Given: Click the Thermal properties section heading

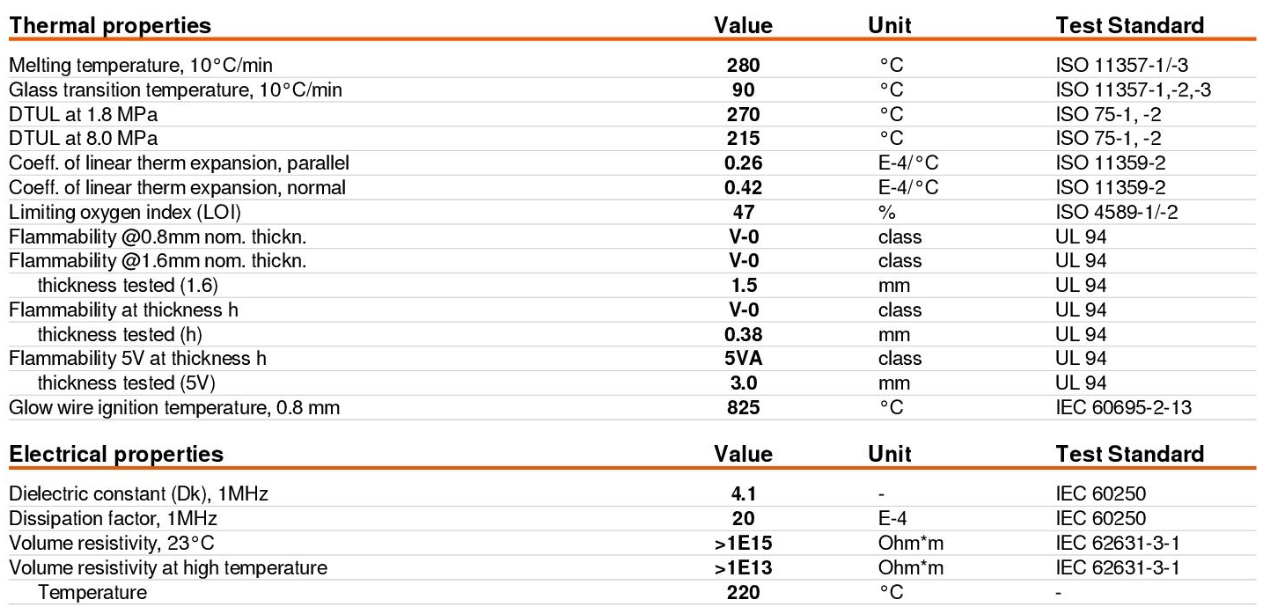Looking at the screenshot, I should [x=109, y=25].
